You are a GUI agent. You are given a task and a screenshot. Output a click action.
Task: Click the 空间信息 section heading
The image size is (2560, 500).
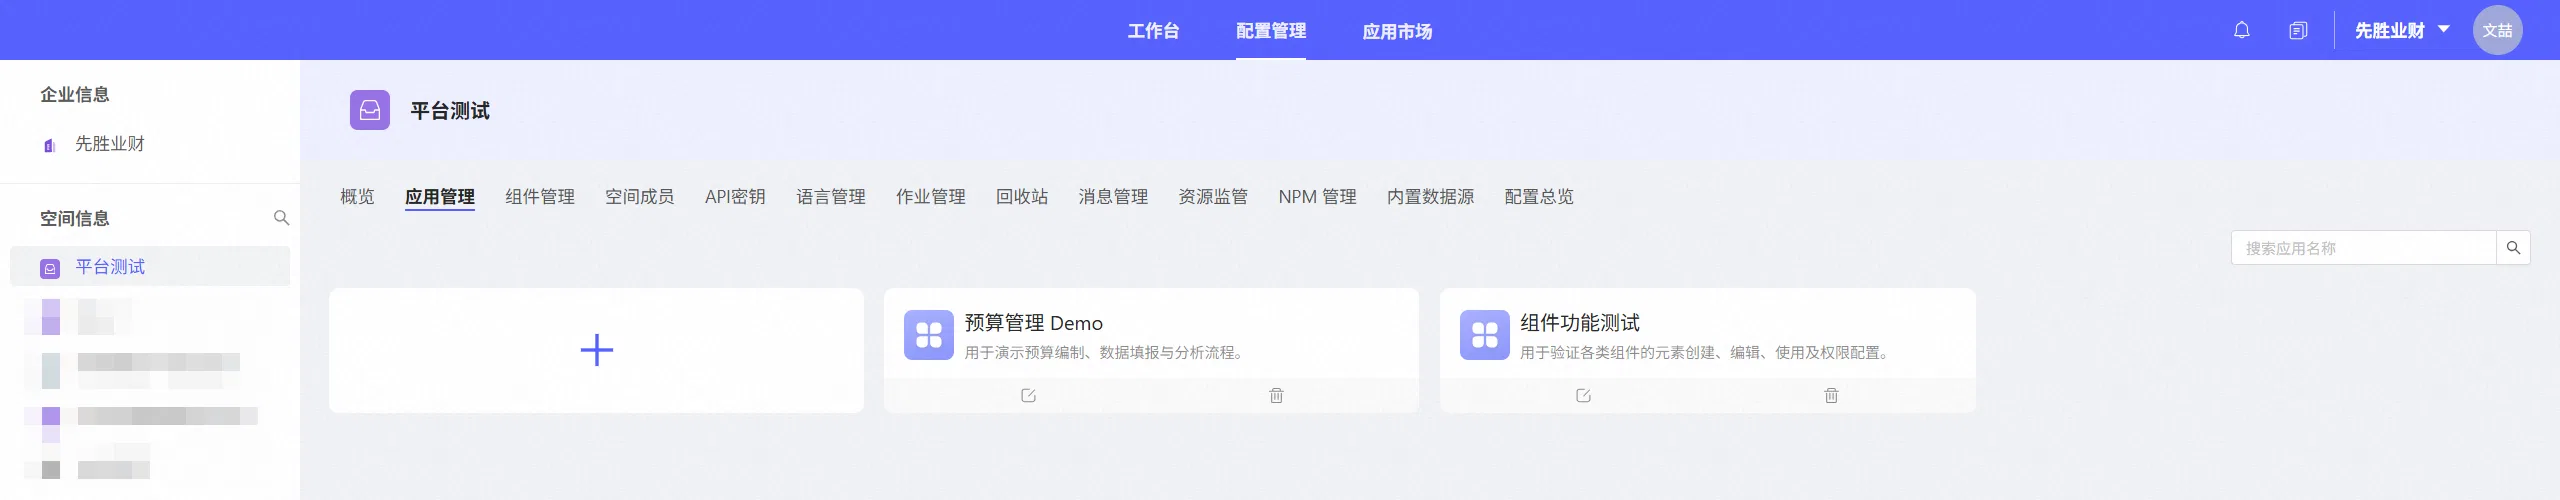tap(75, 218)
